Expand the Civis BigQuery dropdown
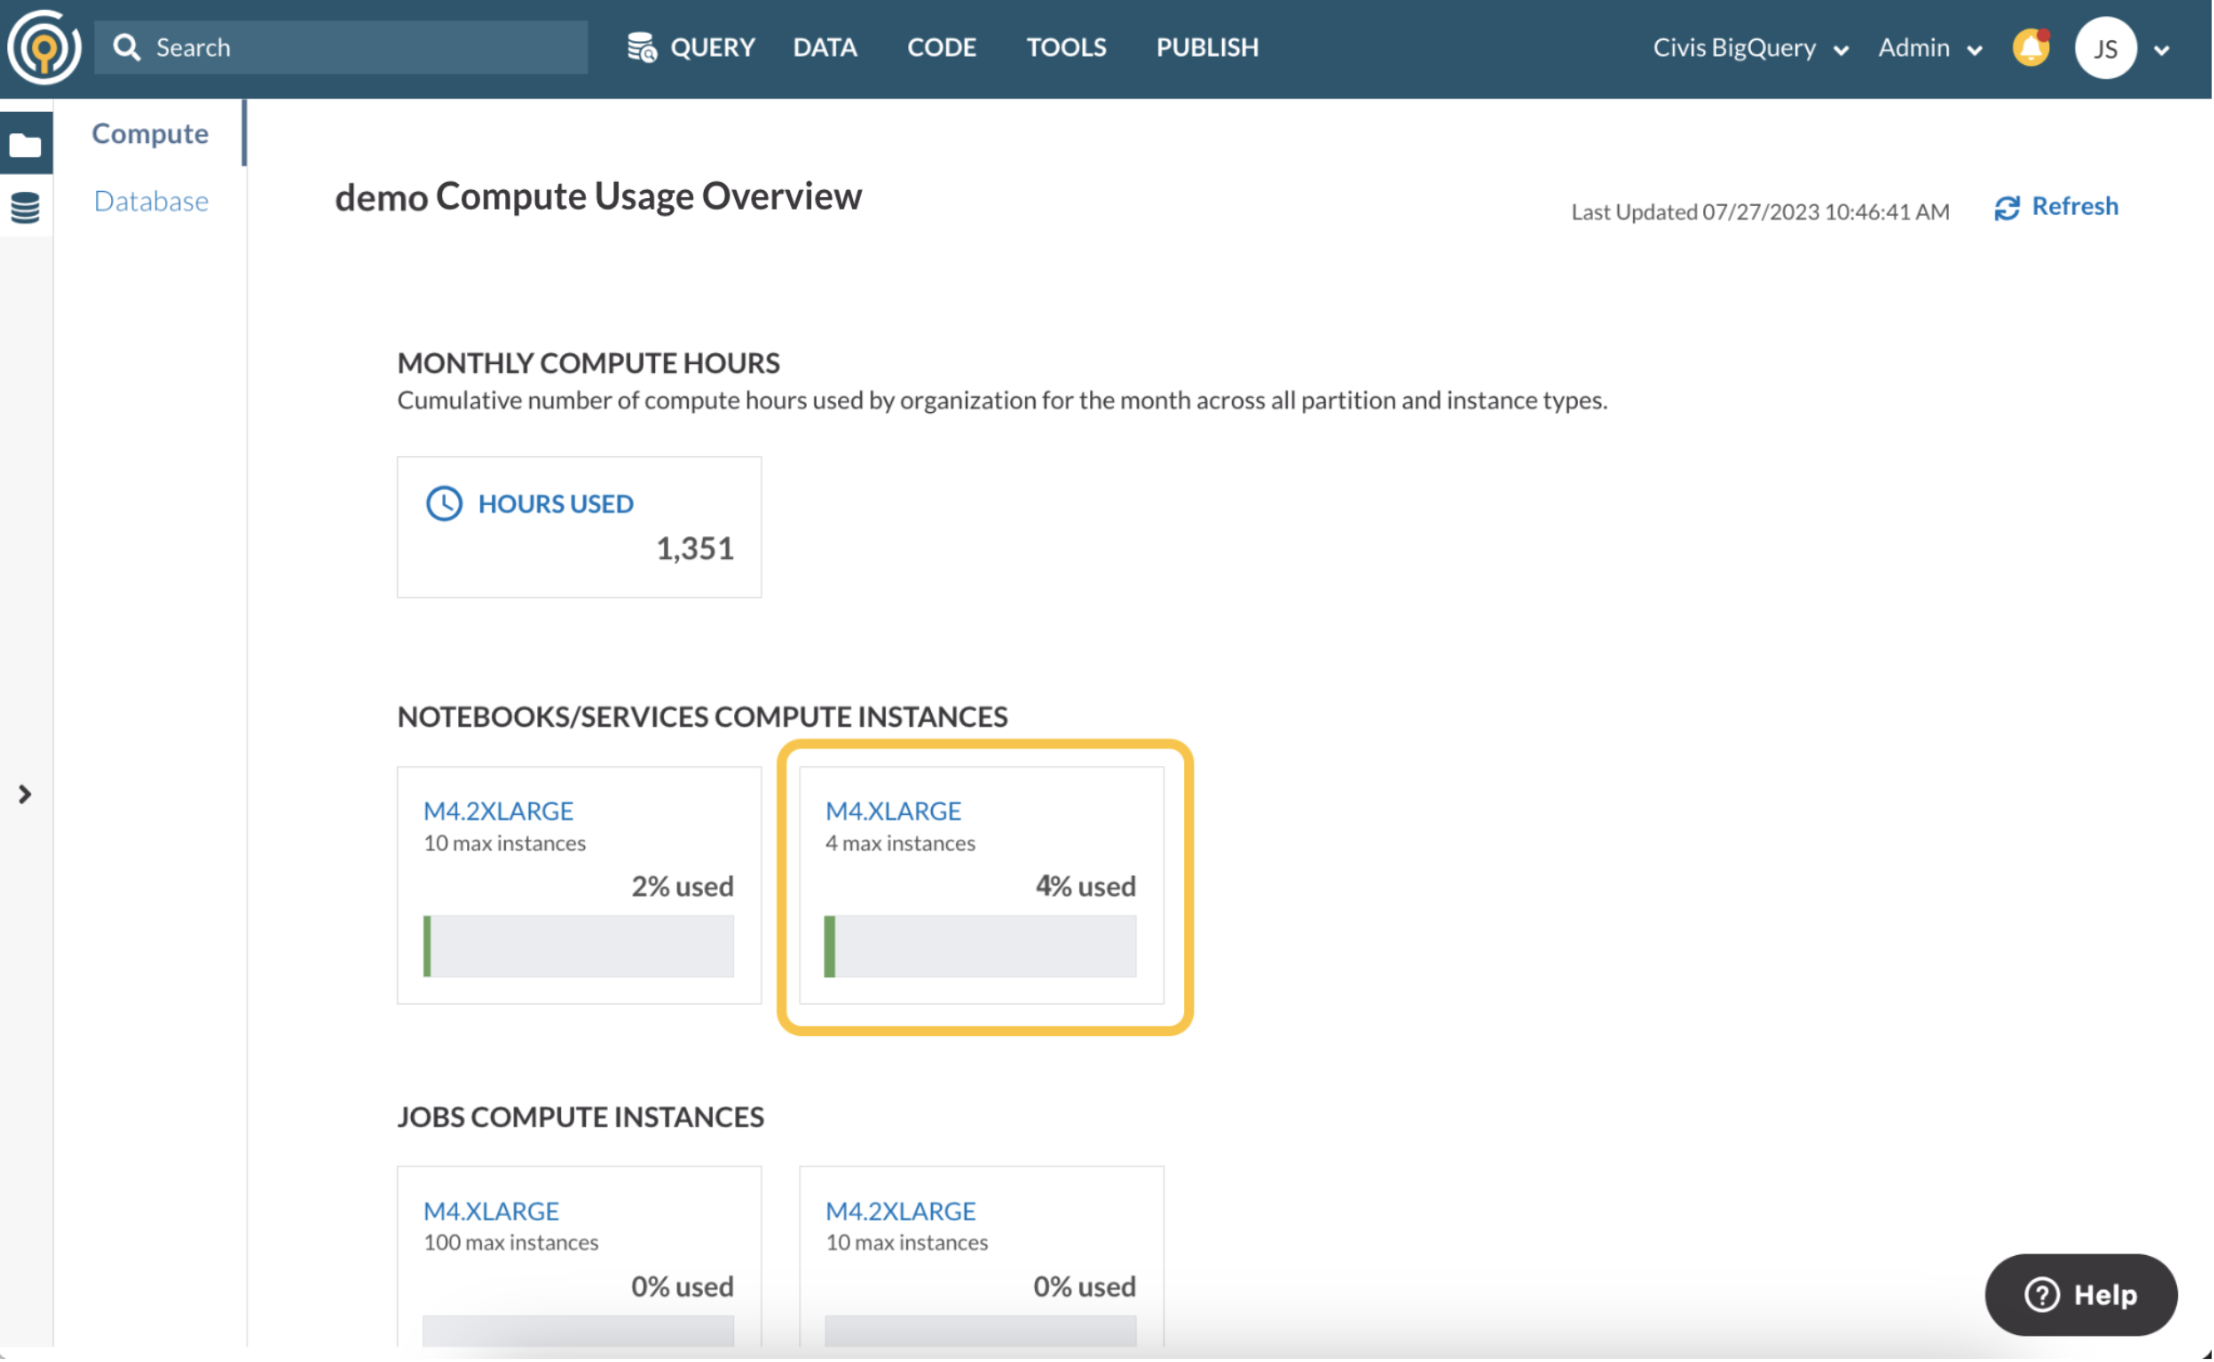Screen dimensions: 2214x1362 (1750, 47)
